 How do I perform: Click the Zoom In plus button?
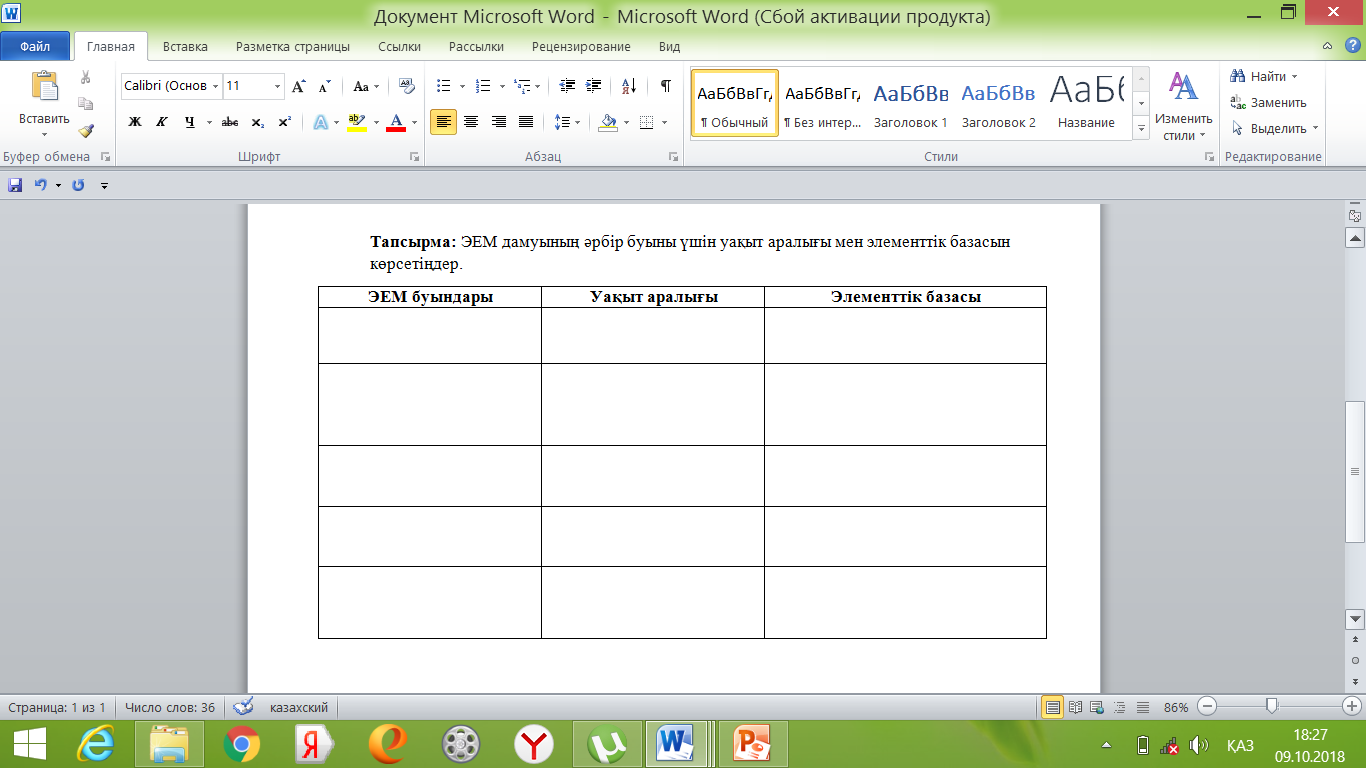1352,707
